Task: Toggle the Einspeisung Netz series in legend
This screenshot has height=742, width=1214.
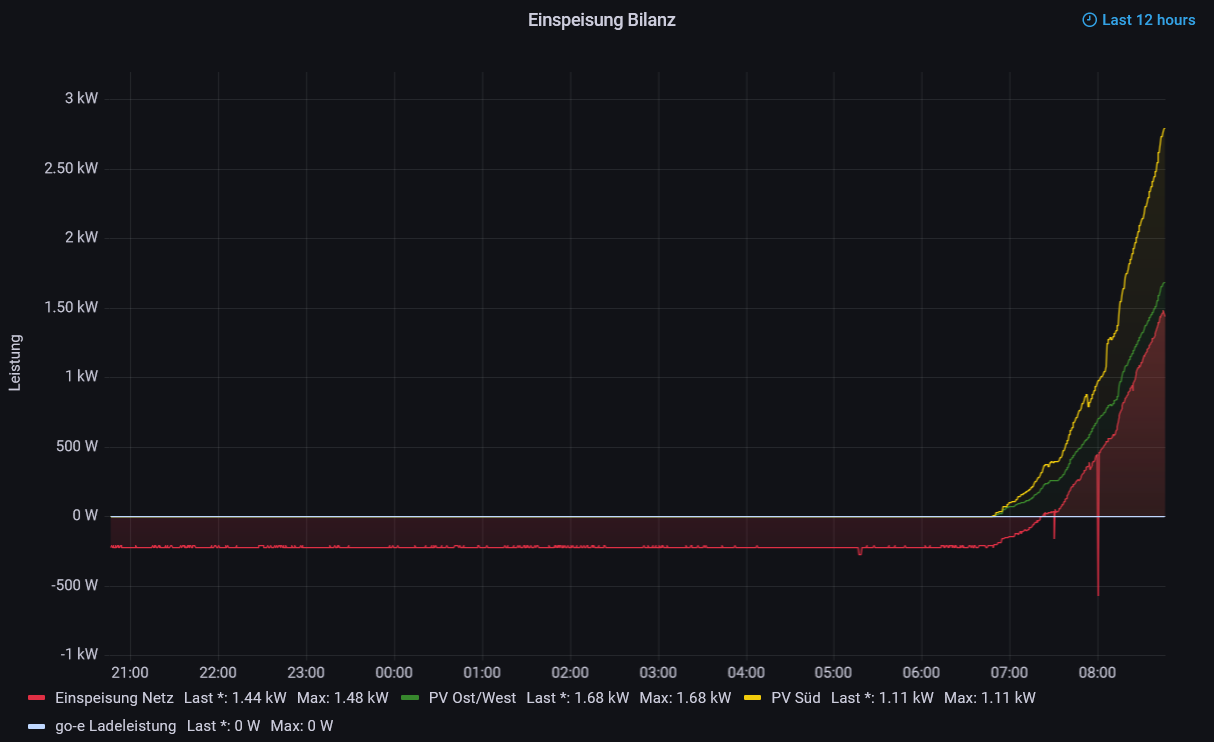Action: [114, 698]
